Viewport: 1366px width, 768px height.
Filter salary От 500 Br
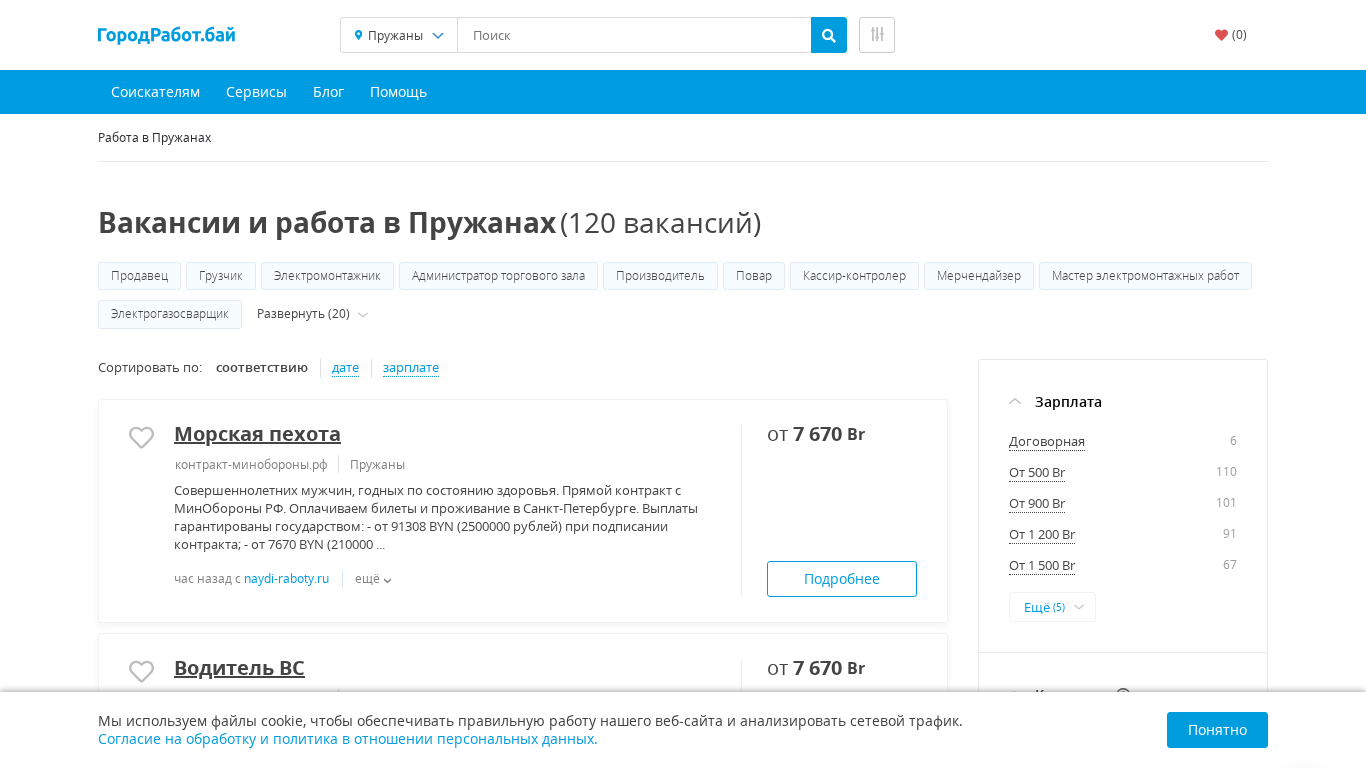pos(1037,473)
